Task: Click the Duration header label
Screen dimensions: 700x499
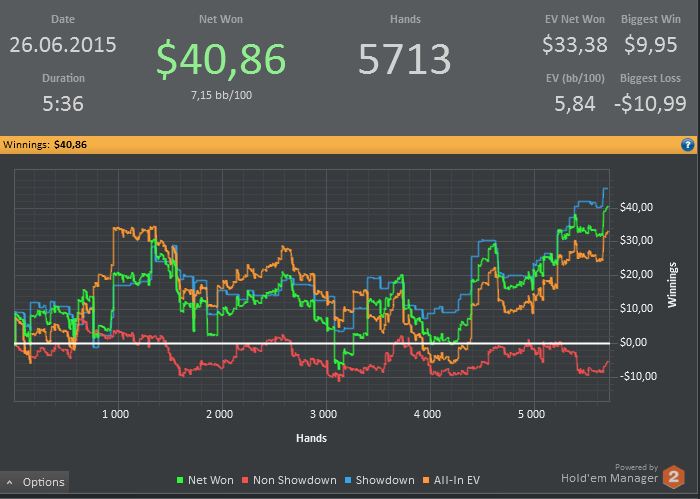Action: 63,78
